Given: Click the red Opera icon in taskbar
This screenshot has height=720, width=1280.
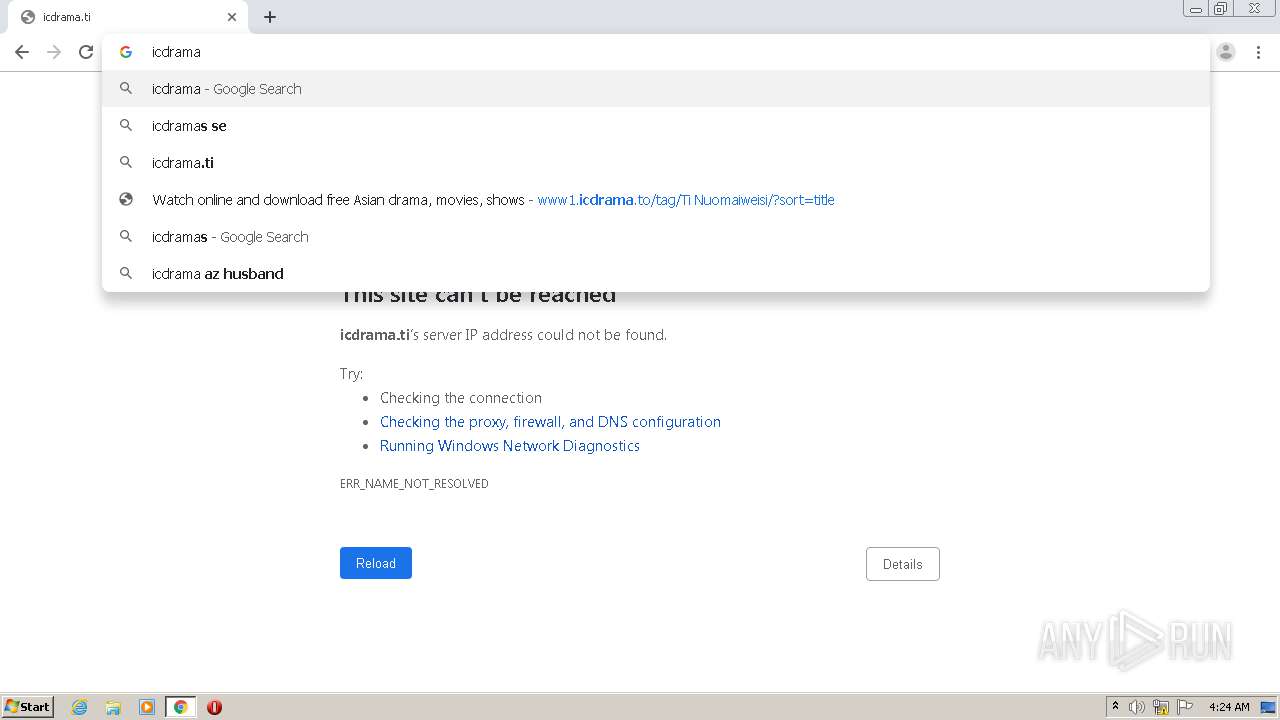Looking at the screenshot, I should click(x=214, y=707).
